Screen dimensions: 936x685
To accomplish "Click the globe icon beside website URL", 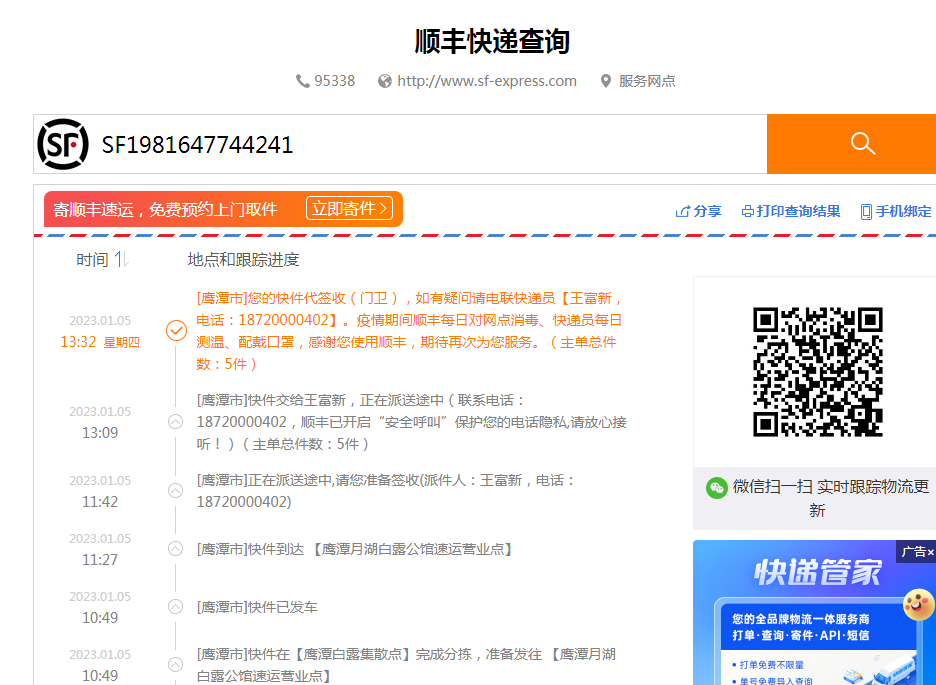I will pos(385,81).
